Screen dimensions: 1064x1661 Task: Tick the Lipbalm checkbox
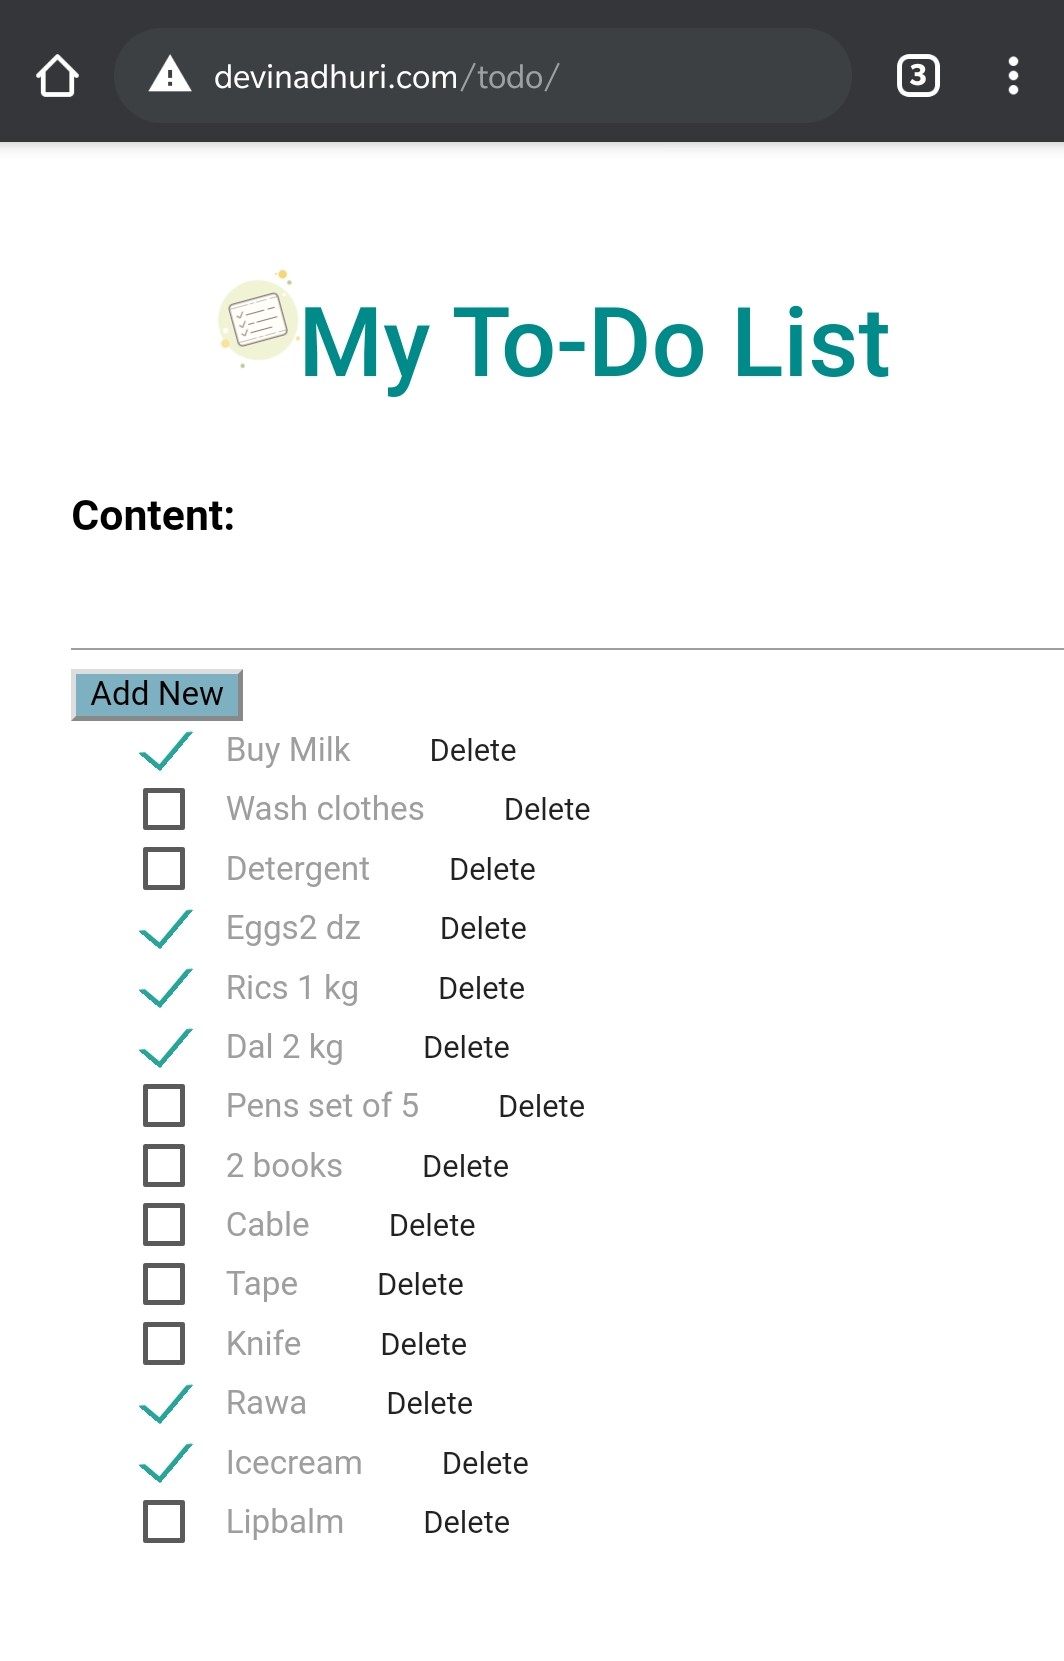164,1522
